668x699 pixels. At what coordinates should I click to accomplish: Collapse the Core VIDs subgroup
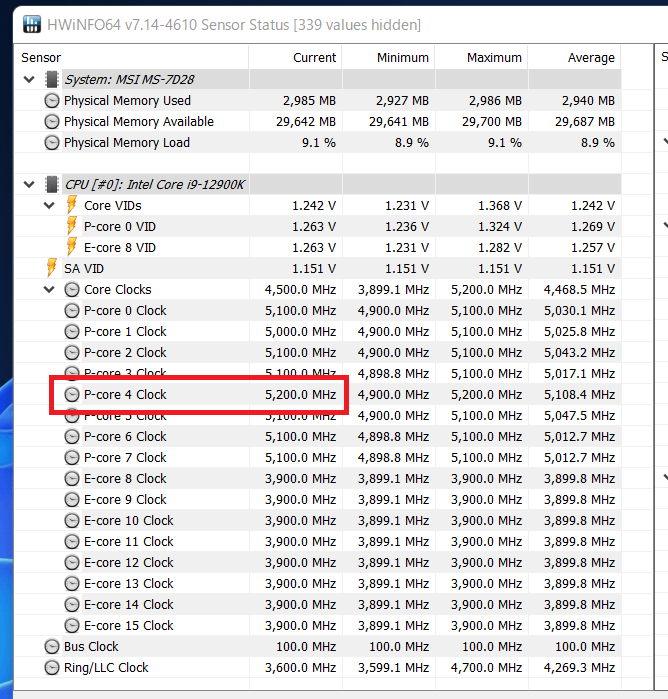[x=49, y=206]
